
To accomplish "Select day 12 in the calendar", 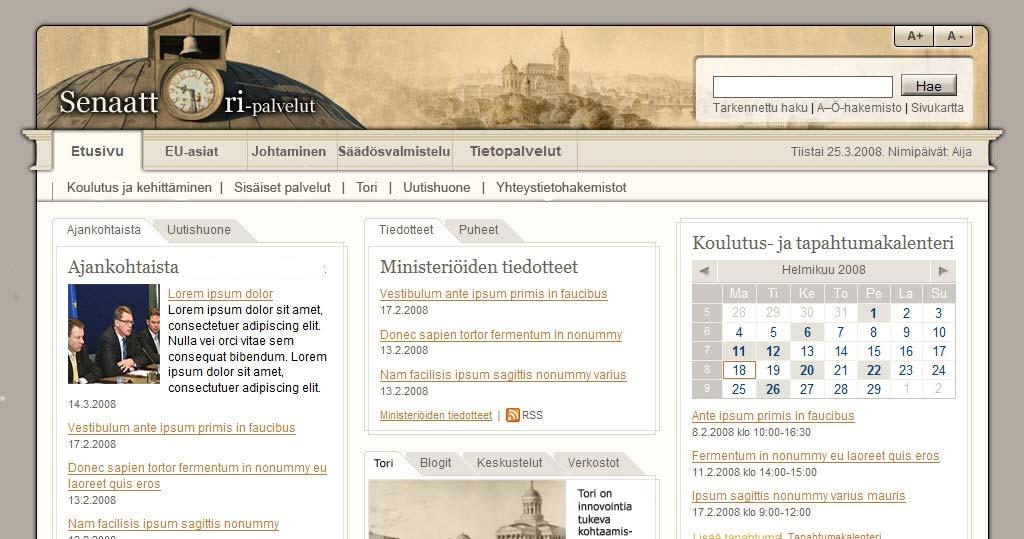I will pos(773,351).
